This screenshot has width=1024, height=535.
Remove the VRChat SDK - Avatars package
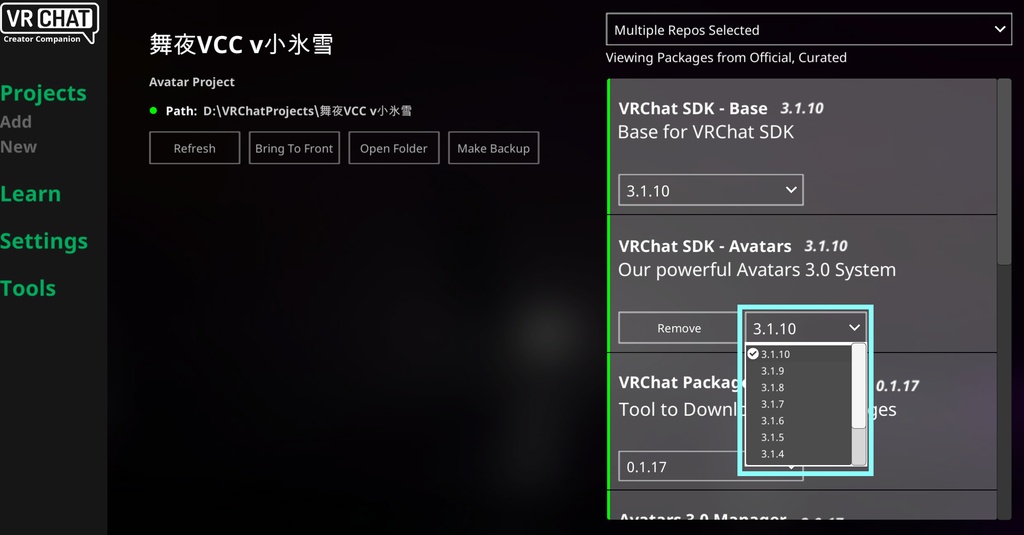679,328
